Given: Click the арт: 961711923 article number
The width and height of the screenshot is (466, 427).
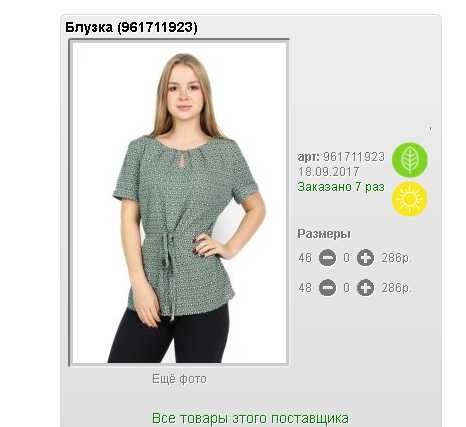Looking at the screenshot, I should tap(341, 157).
